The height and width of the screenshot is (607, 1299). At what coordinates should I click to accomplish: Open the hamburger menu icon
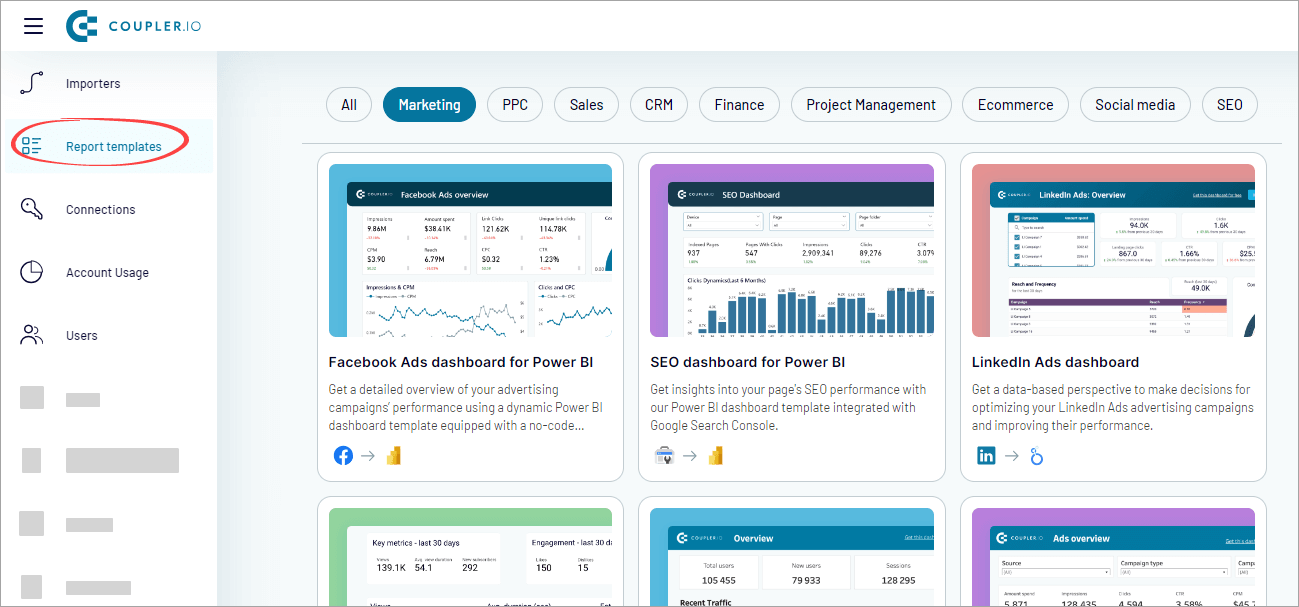pyautogui.click(x=34, y=26)
